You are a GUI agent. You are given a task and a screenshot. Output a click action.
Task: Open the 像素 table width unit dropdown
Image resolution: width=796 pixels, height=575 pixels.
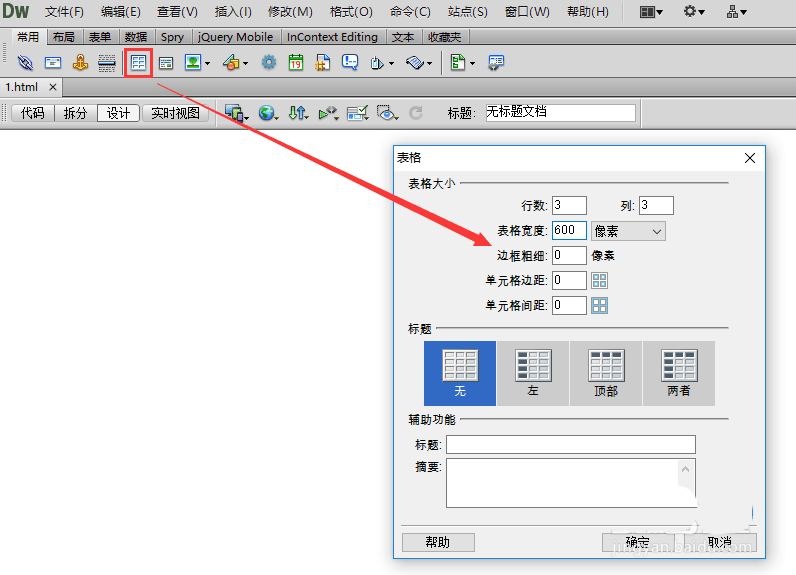coord(628,231)
